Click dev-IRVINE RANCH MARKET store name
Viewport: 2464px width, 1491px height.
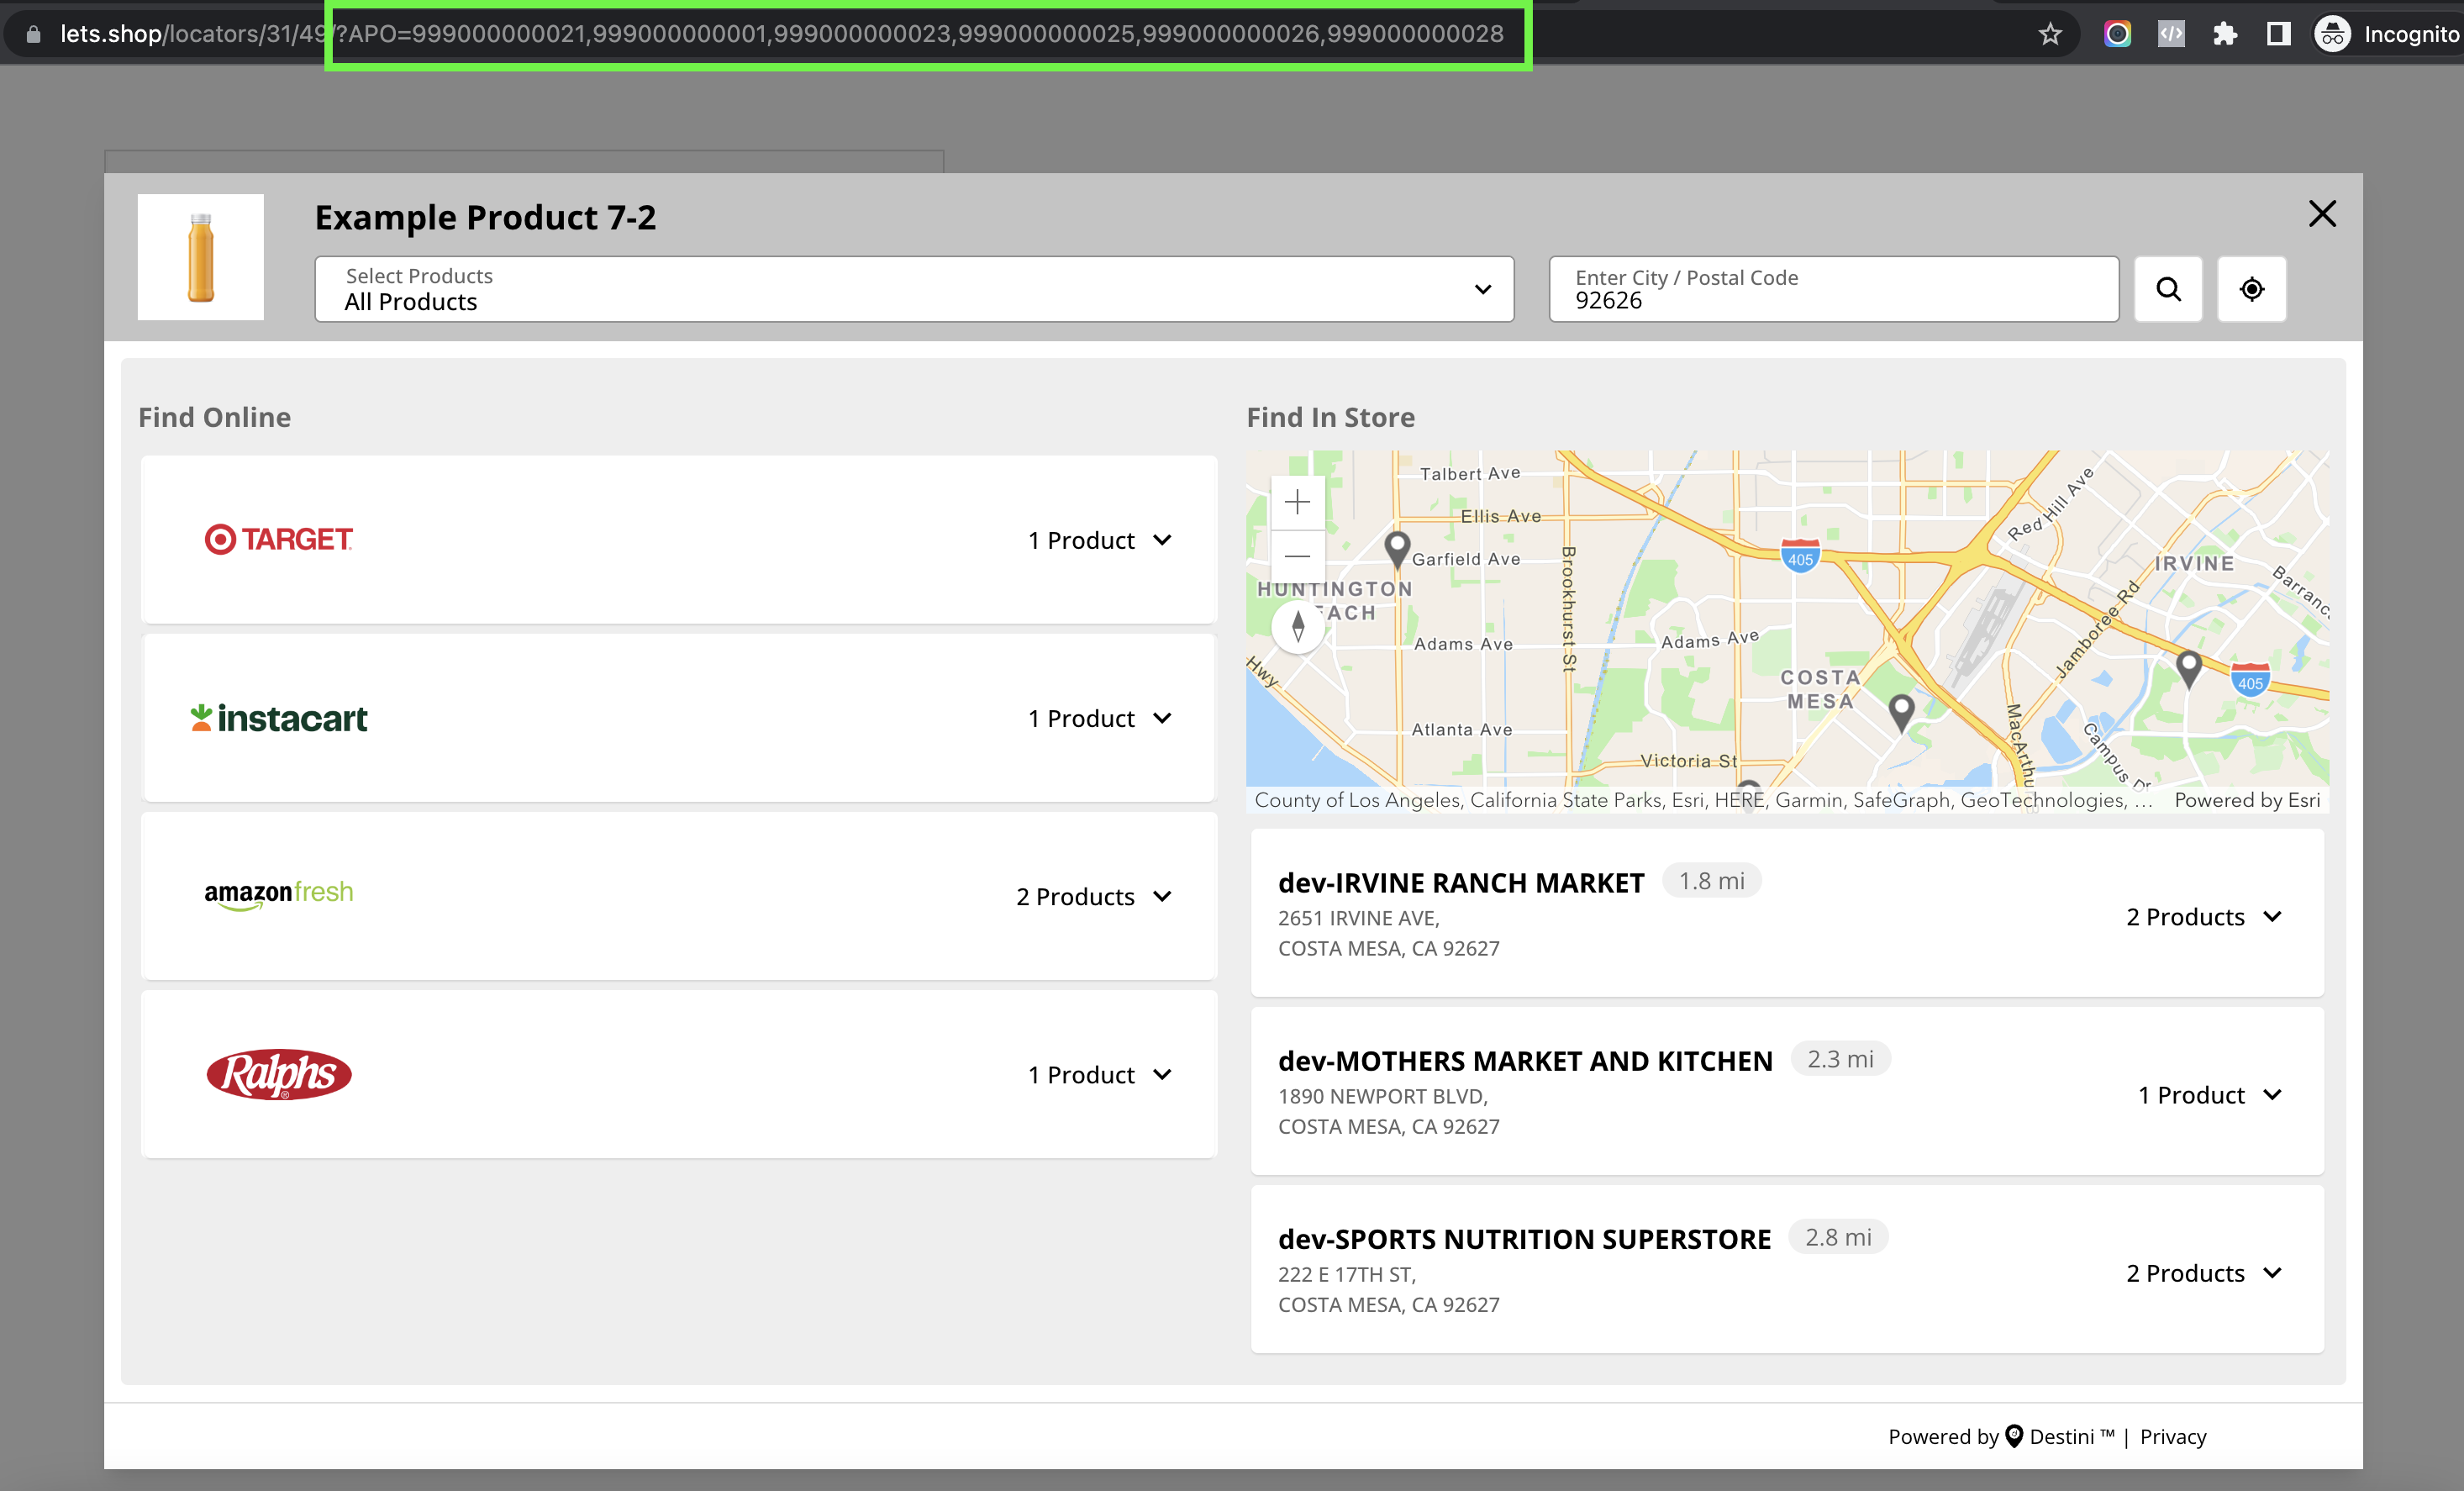click(x=1460, y=883)
